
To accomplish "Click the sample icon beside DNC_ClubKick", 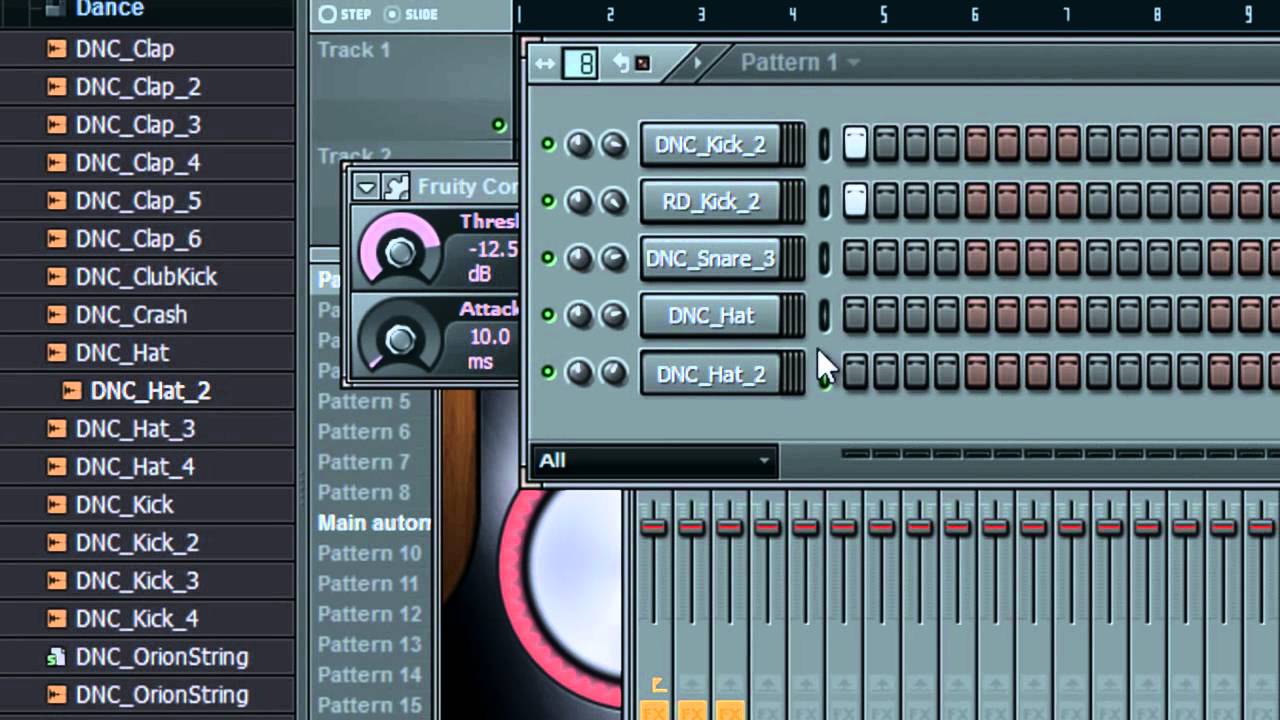I will [57, 277].
